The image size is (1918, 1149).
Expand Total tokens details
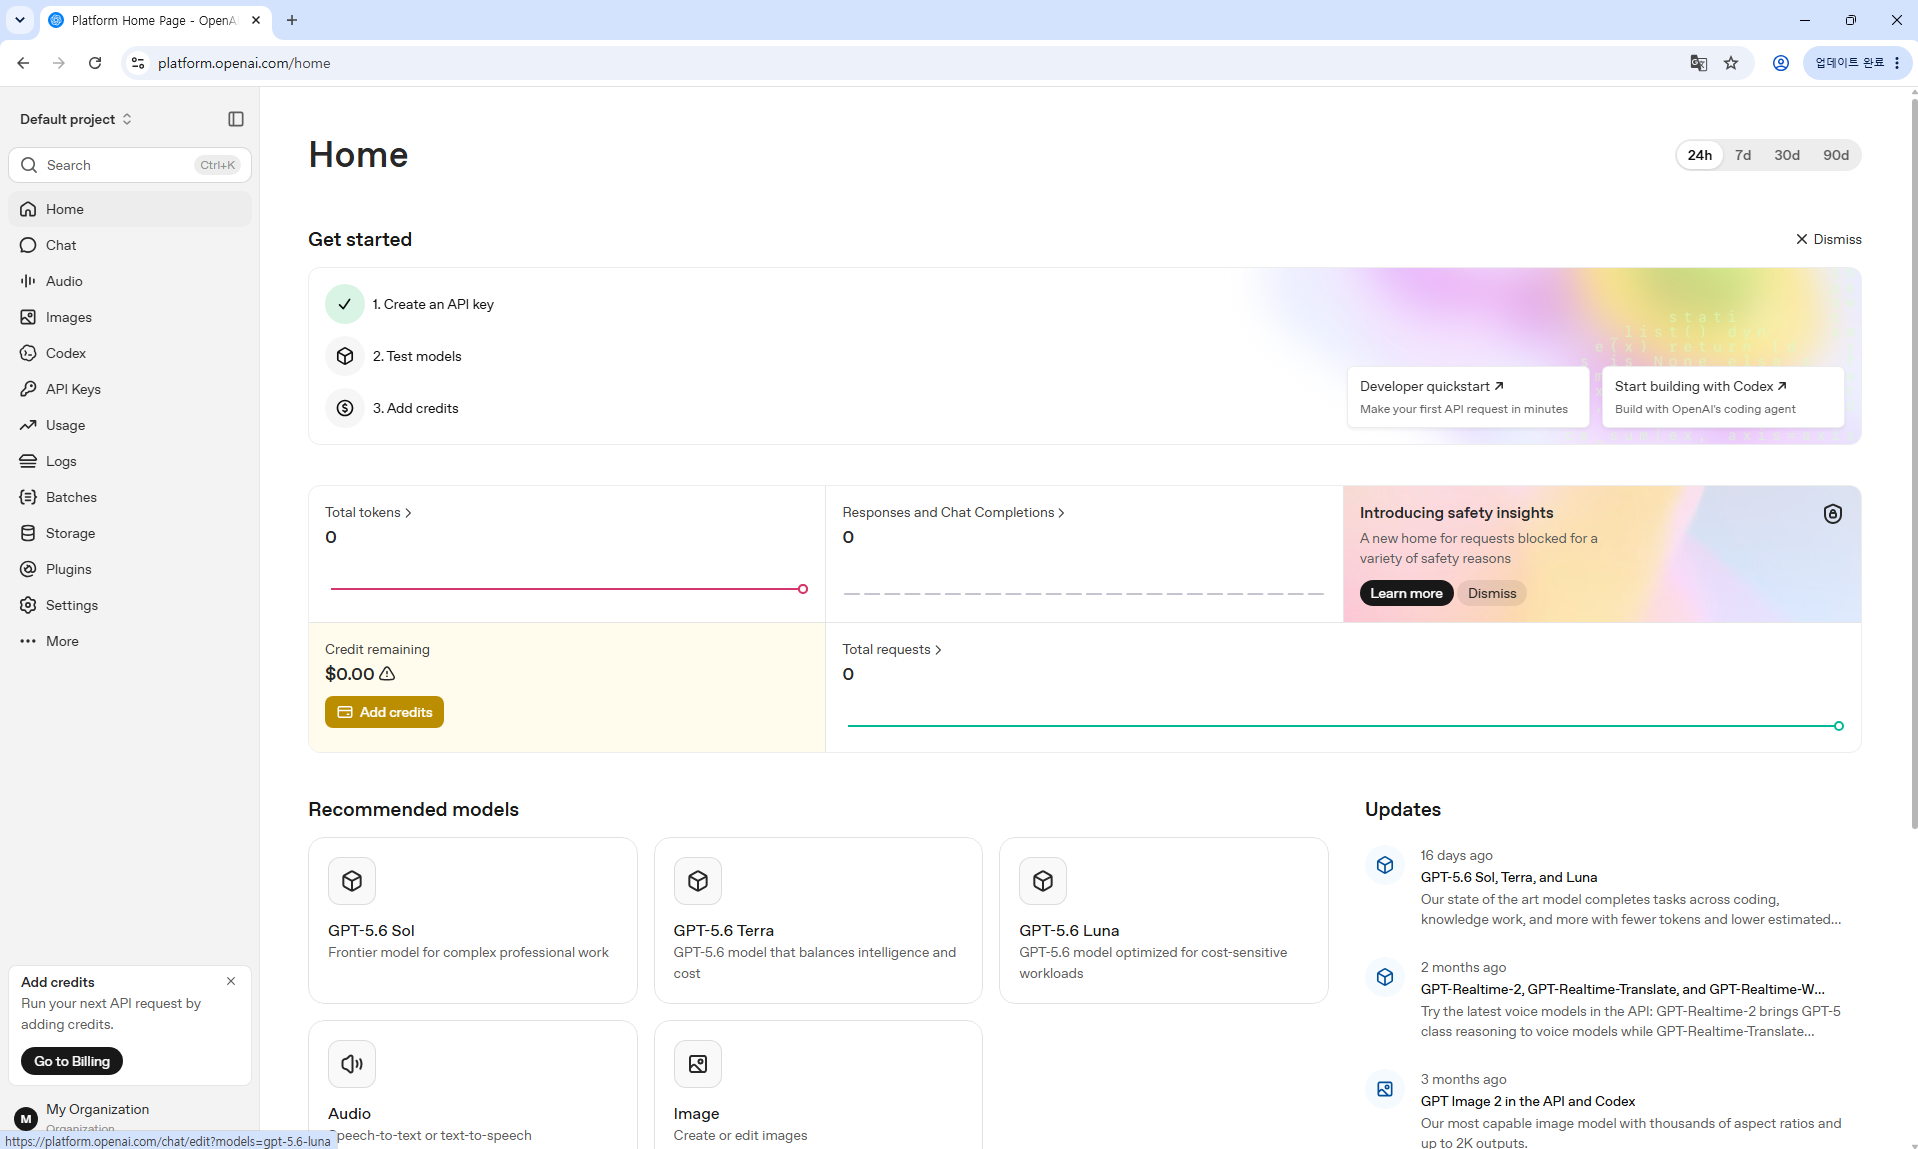click(368, 512)
